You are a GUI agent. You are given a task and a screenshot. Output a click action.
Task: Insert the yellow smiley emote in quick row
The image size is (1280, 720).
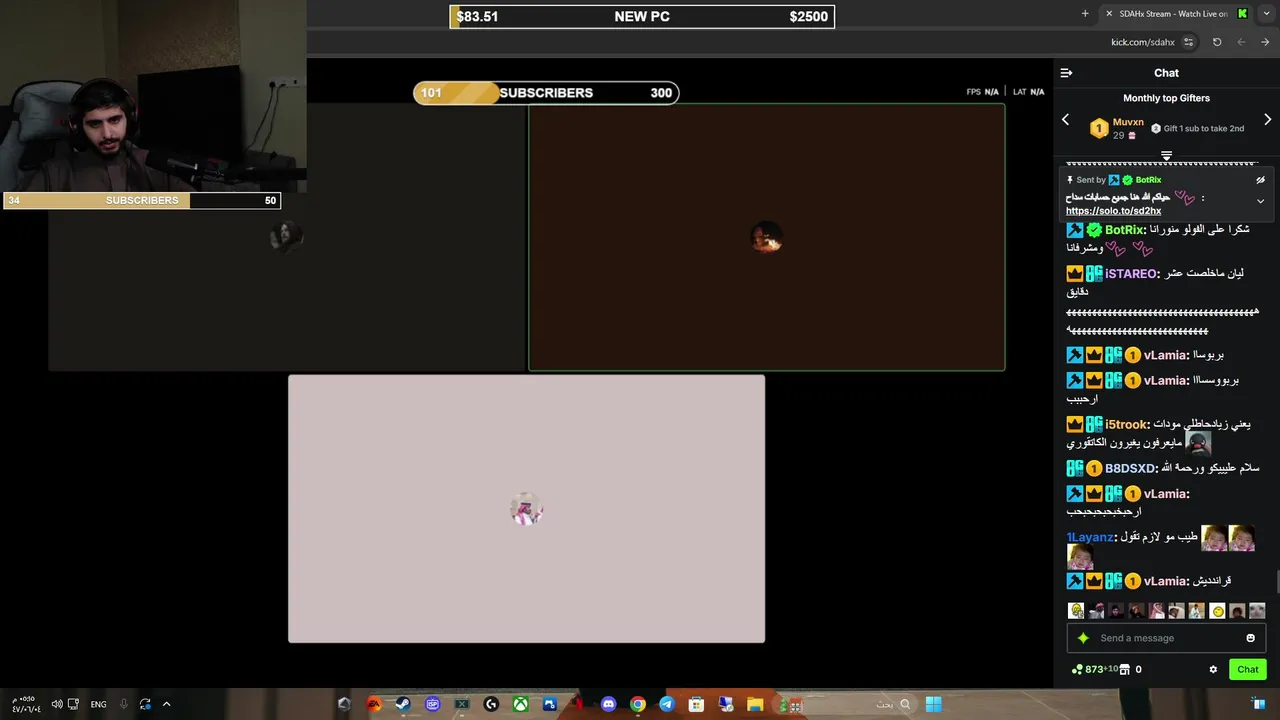point(1217,611)
